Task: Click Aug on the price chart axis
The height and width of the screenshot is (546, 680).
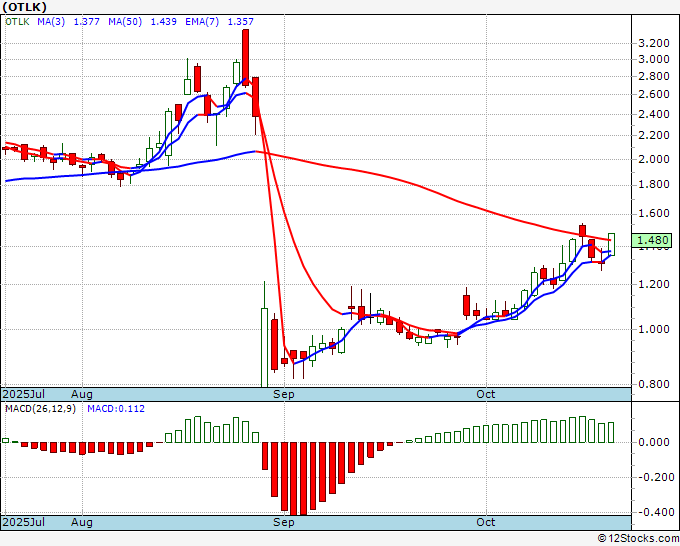Action: click(x=82, y=394)
